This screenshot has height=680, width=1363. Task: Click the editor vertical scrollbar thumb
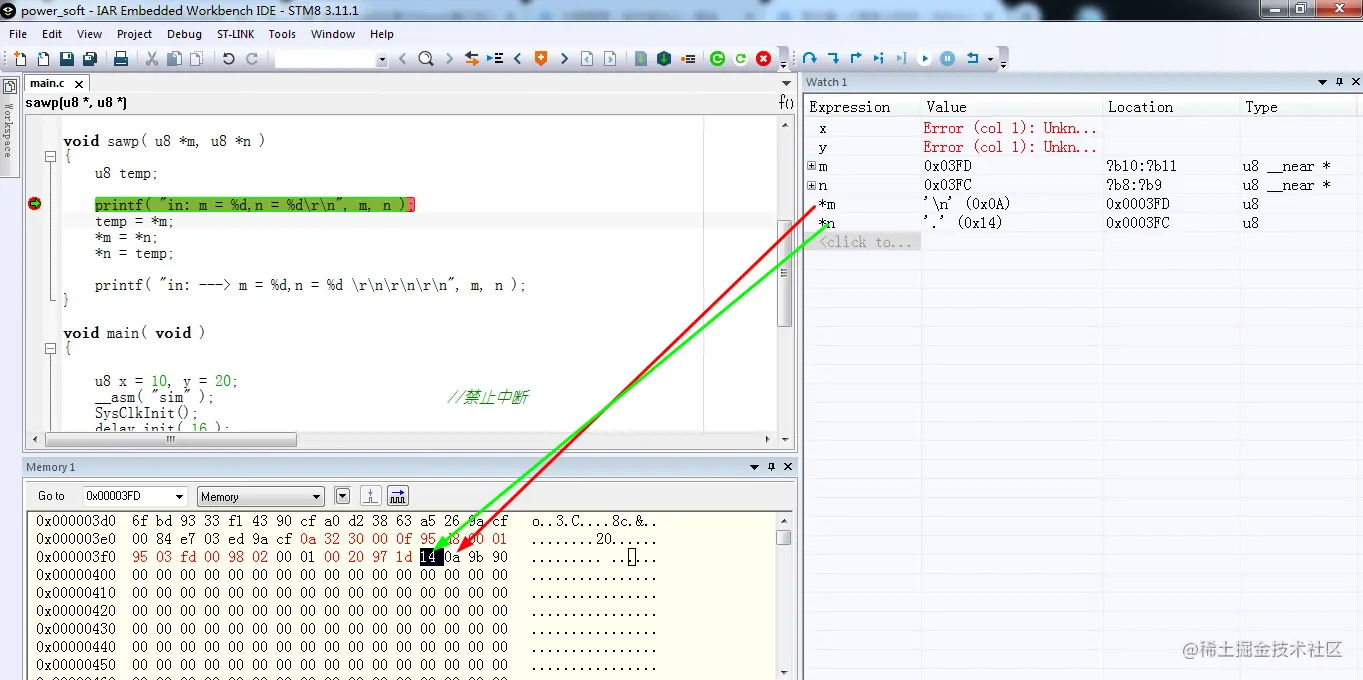(x=785, y=272)
